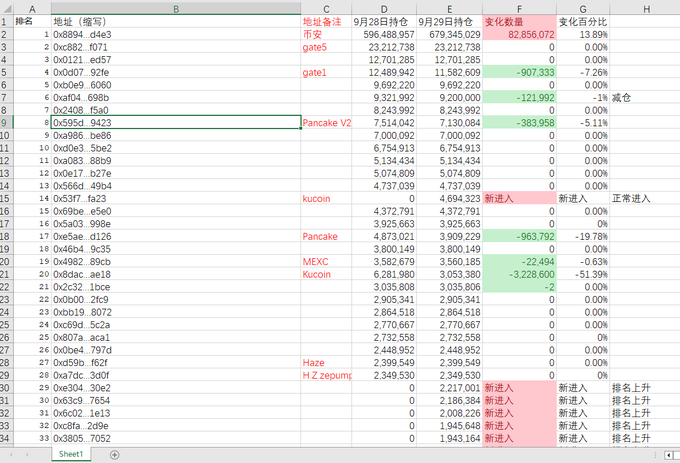Click the -19.78% percentage cell

[583, 236]
